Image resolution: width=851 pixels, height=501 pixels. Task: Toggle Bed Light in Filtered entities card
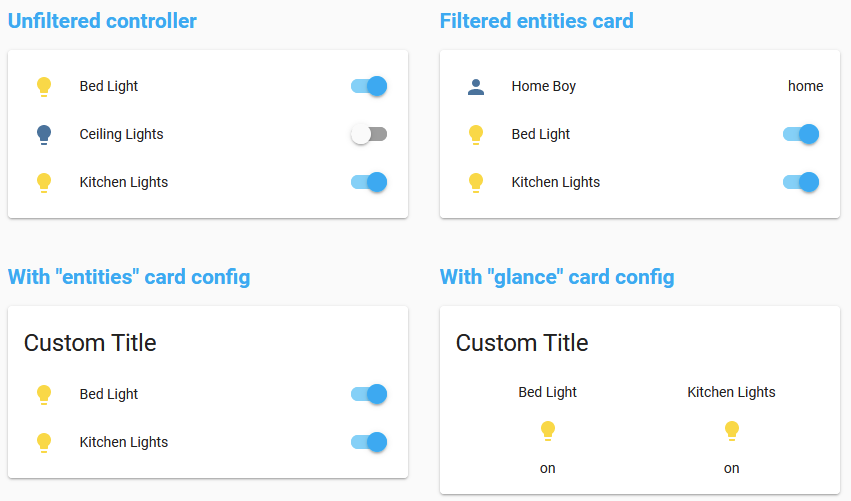(801, 134)
